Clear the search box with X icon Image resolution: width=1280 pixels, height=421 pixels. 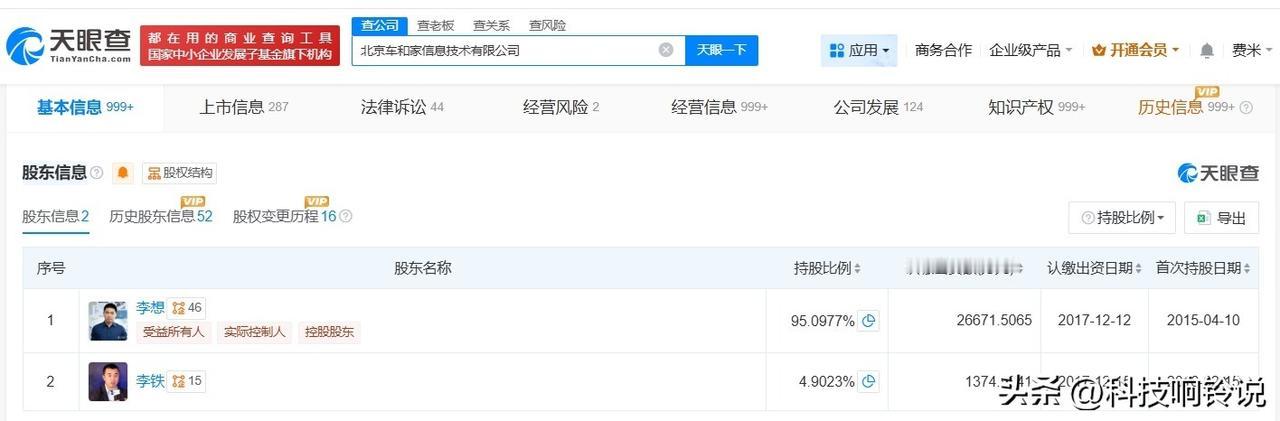(x=666, y=50)
